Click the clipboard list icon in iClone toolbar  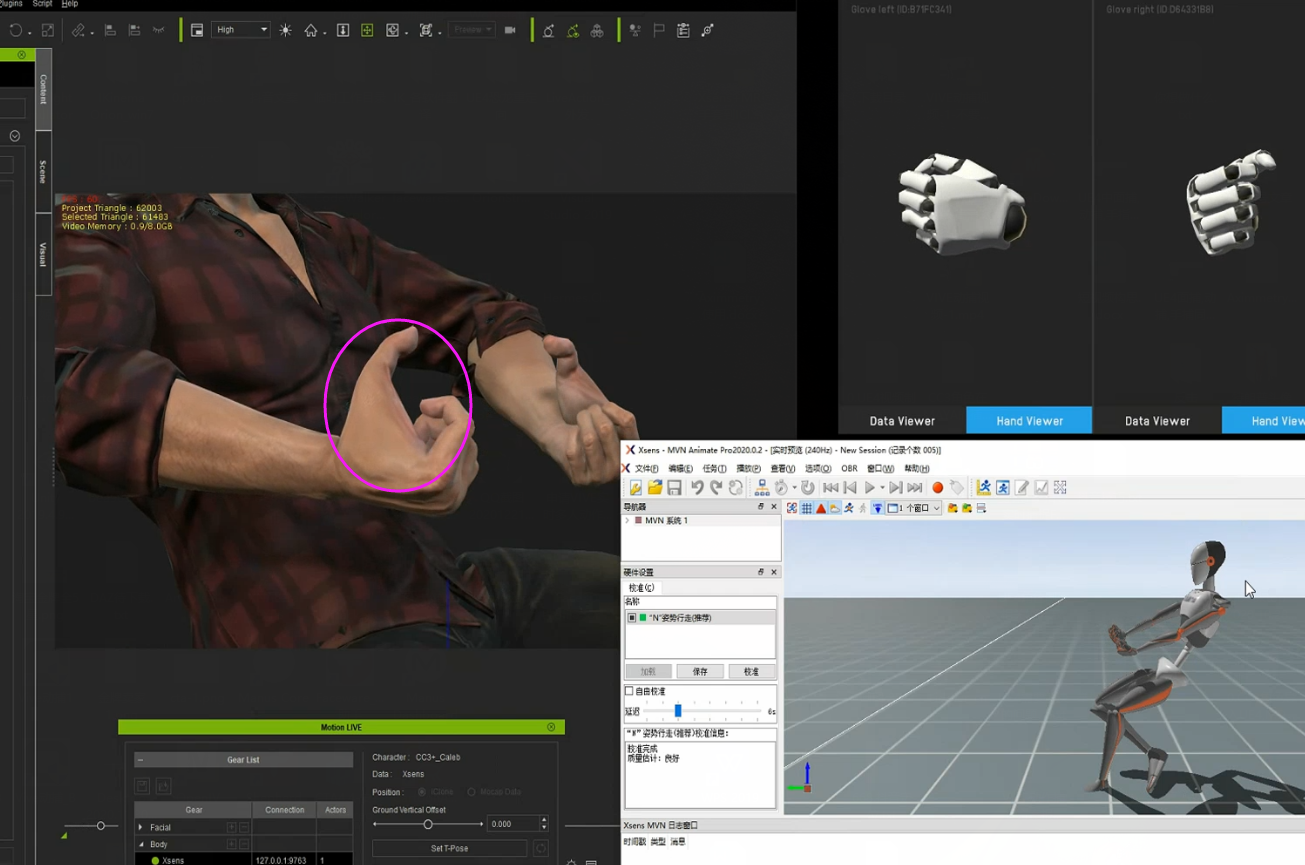tap(683, 30)
